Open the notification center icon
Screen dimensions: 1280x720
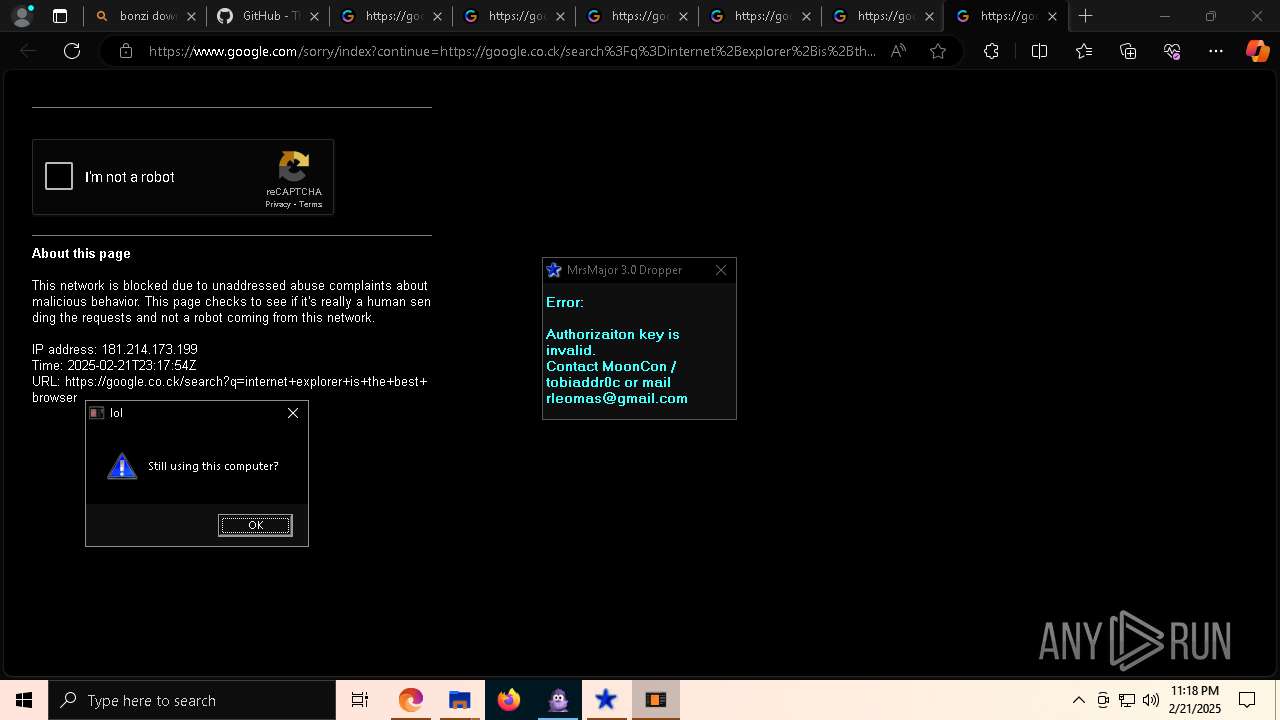[1247, 700]
